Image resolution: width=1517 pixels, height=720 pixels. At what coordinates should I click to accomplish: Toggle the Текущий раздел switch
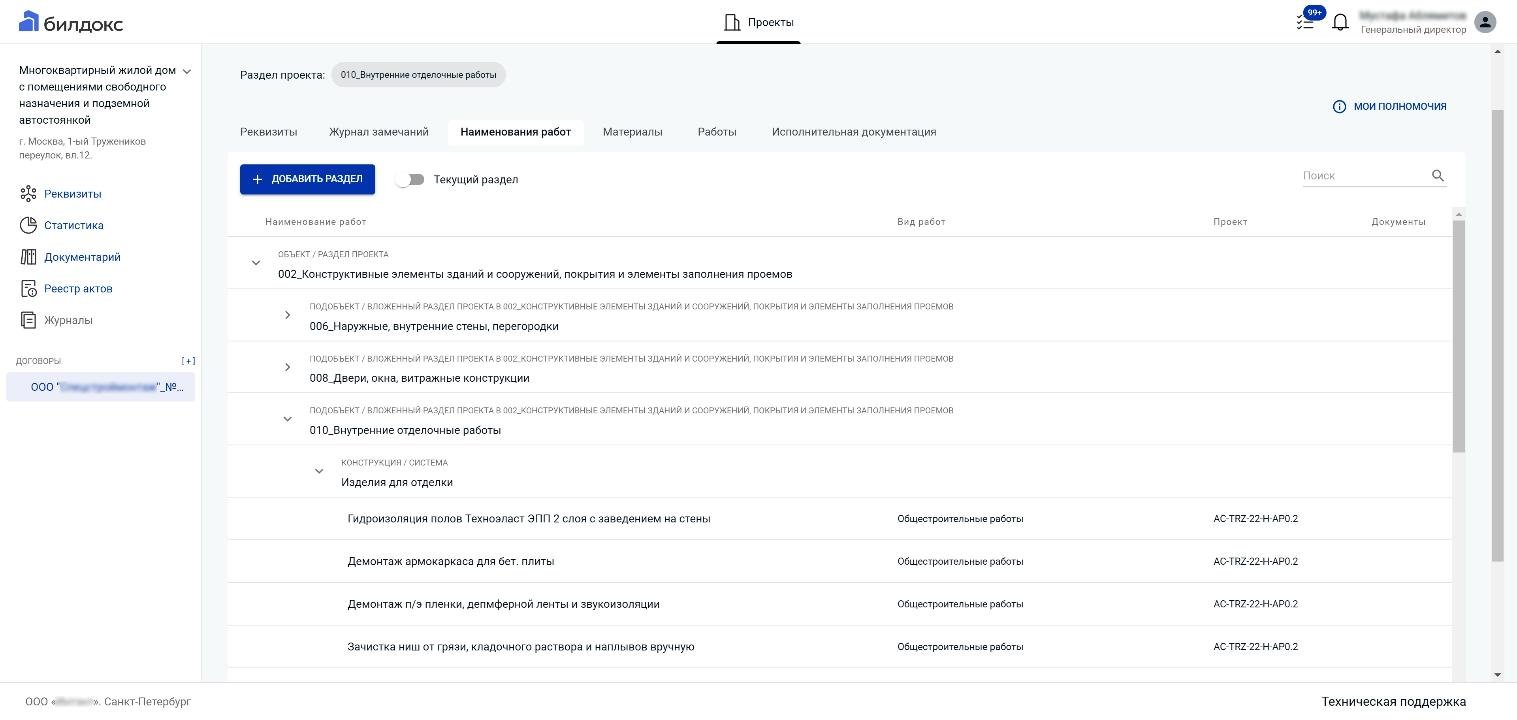(410, 180)
